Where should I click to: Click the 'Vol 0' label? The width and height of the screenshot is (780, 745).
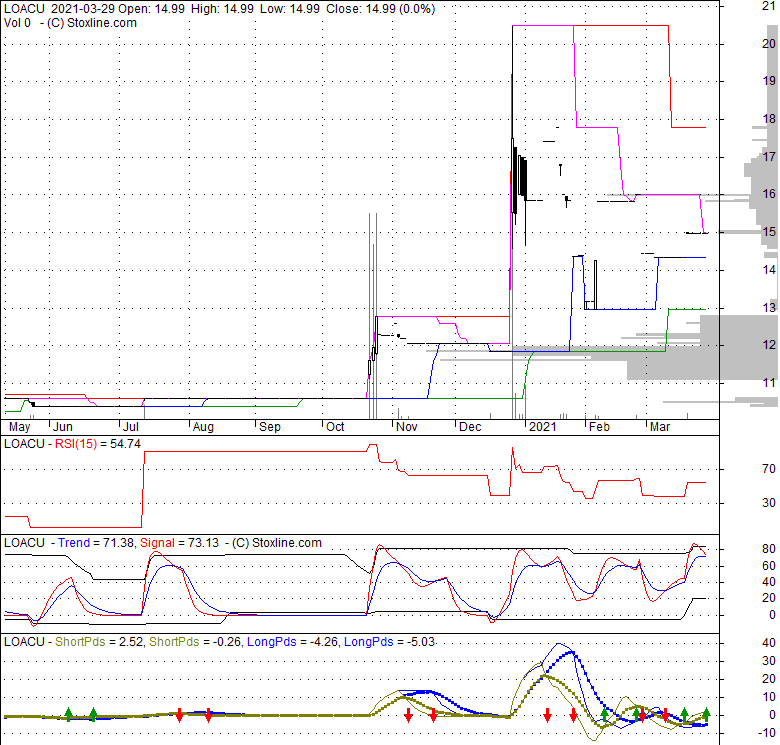pyautogui.click(x=17, y=23)
